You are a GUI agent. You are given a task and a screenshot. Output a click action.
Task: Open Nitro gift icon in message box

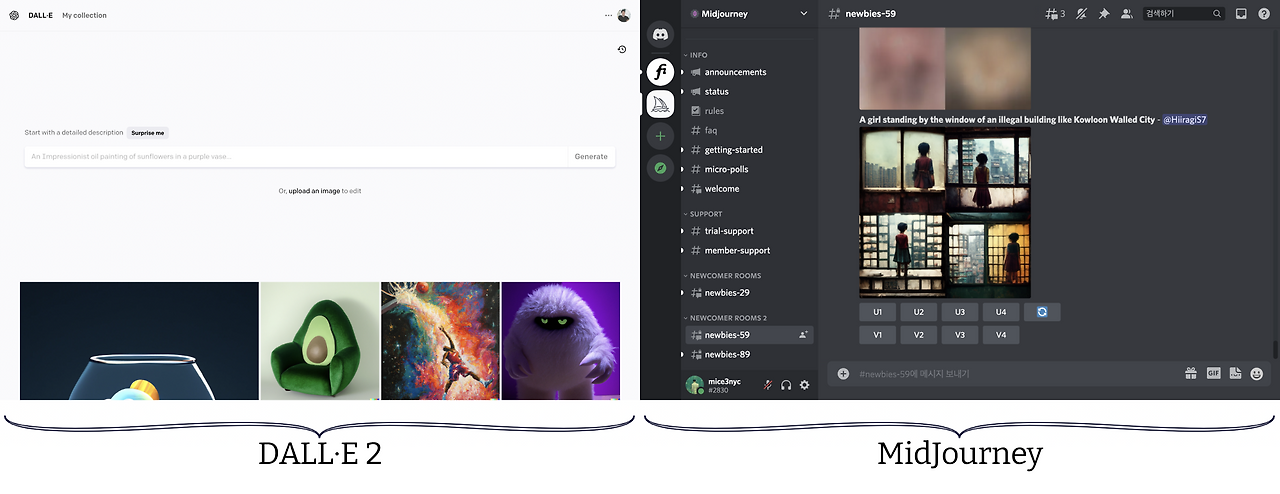click(1191, 374)
